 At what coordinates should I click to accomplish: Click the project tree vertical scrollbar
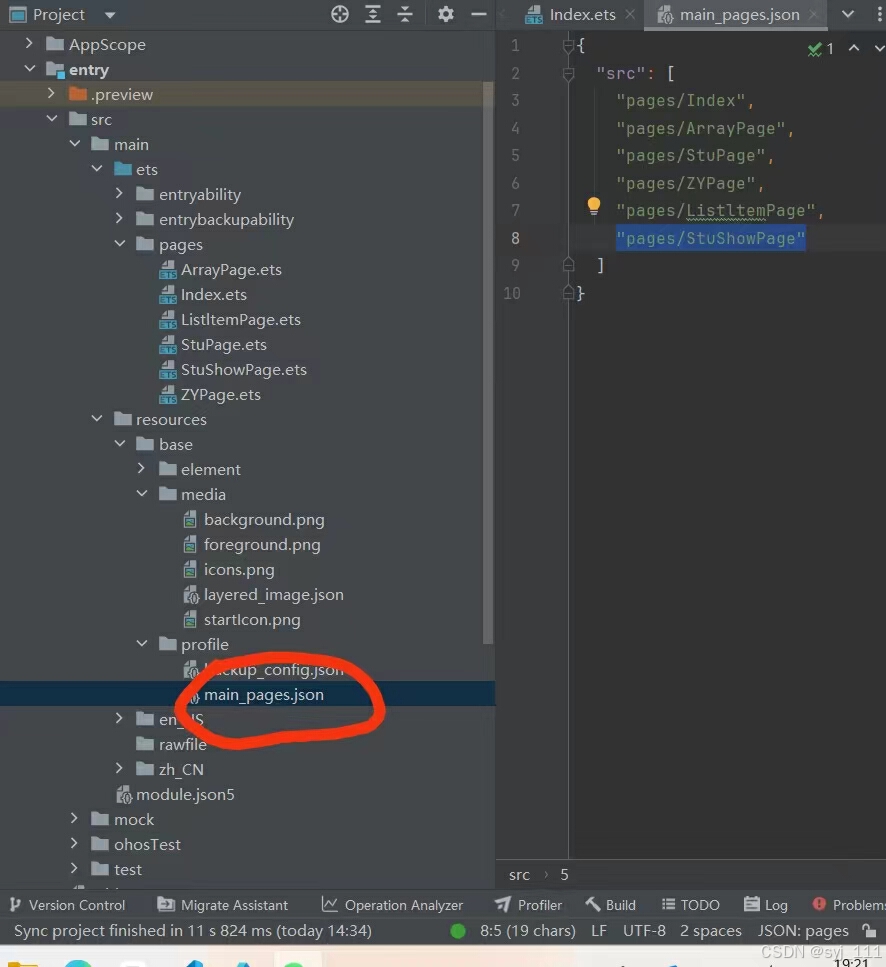488,363
